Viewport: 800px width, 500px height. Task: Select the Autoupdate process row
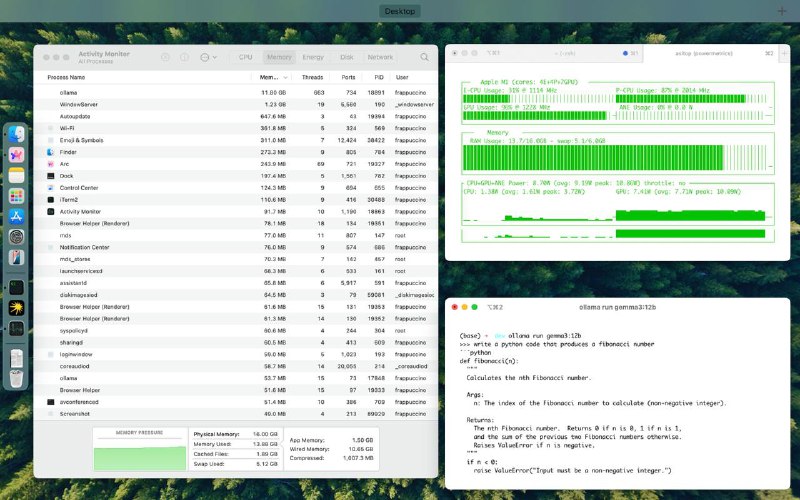click(236, 116)
